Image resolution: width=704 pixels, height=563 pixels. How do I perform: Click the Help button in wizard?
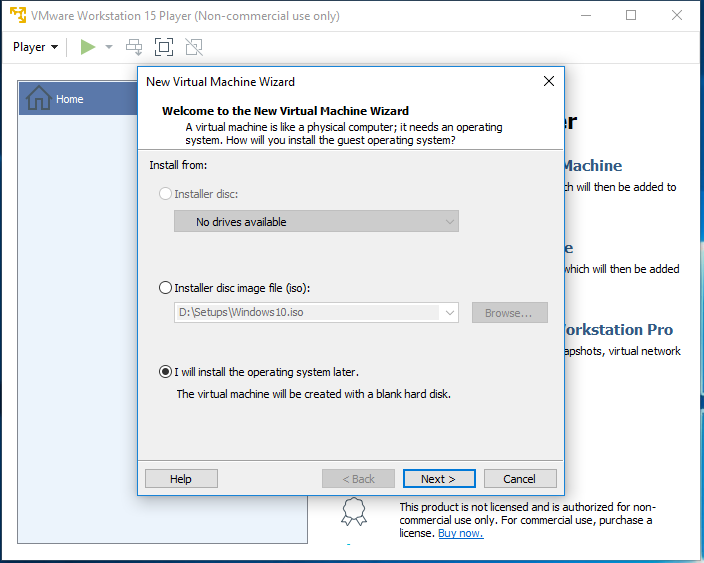(x=181, y=479)
